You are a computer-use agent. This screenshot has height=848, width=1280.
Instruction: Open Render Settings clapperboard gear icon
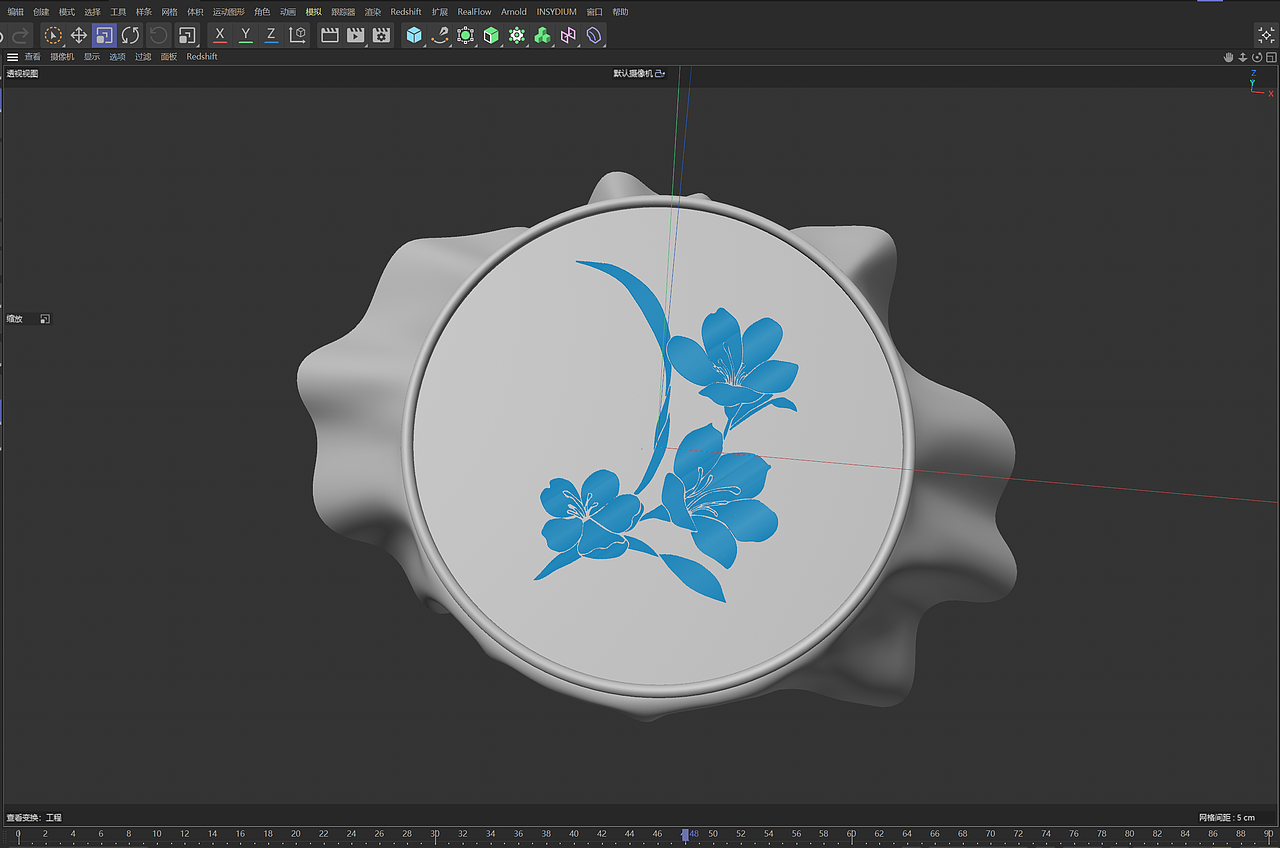[x=381, y=35]
